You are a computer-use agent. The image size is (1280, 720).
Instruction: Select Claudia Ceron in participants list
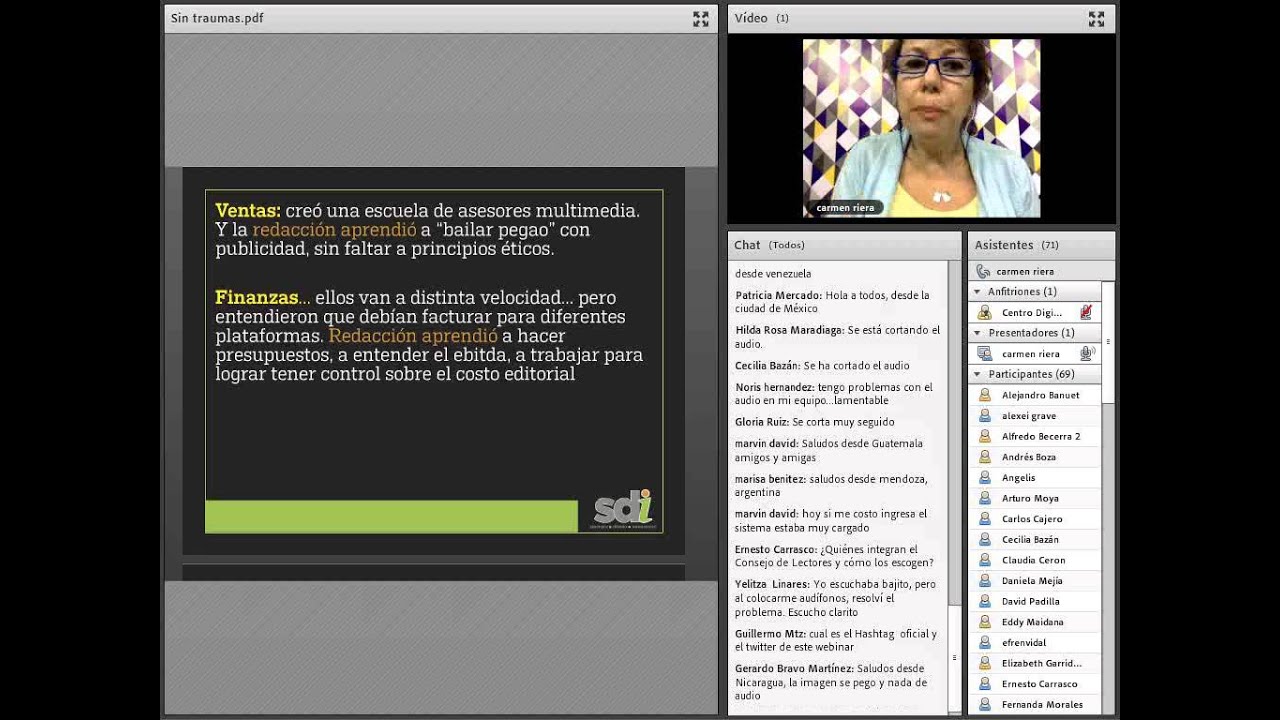point(1035,560)
